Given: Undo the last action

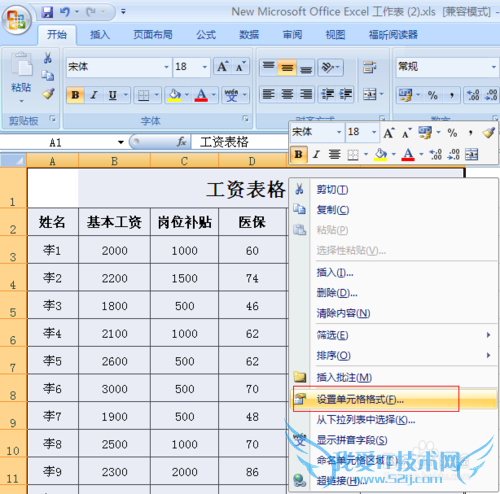Looking at the screenshot, I should coord(65,12).
